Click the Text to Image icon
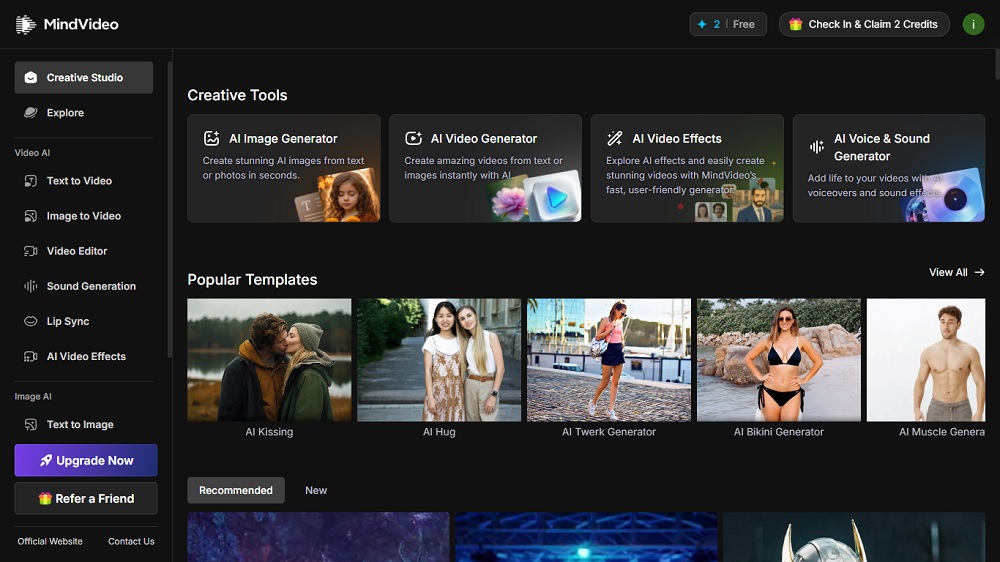The height and width of the screenshot is (562, 1000). point(31,424)
